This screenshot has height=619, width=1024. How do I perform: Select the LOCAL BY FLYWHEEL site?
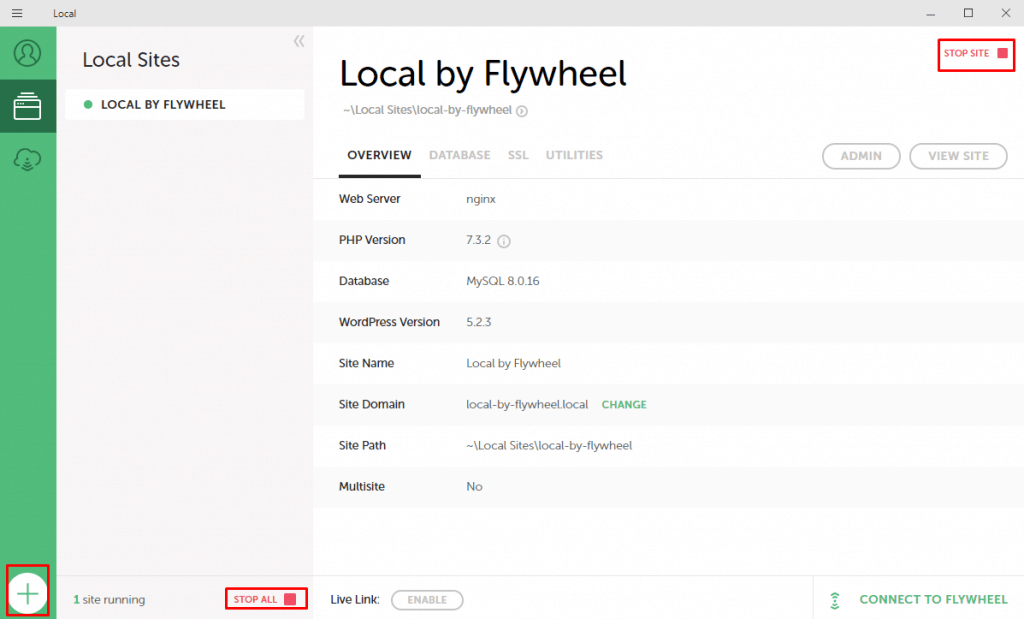185,104
